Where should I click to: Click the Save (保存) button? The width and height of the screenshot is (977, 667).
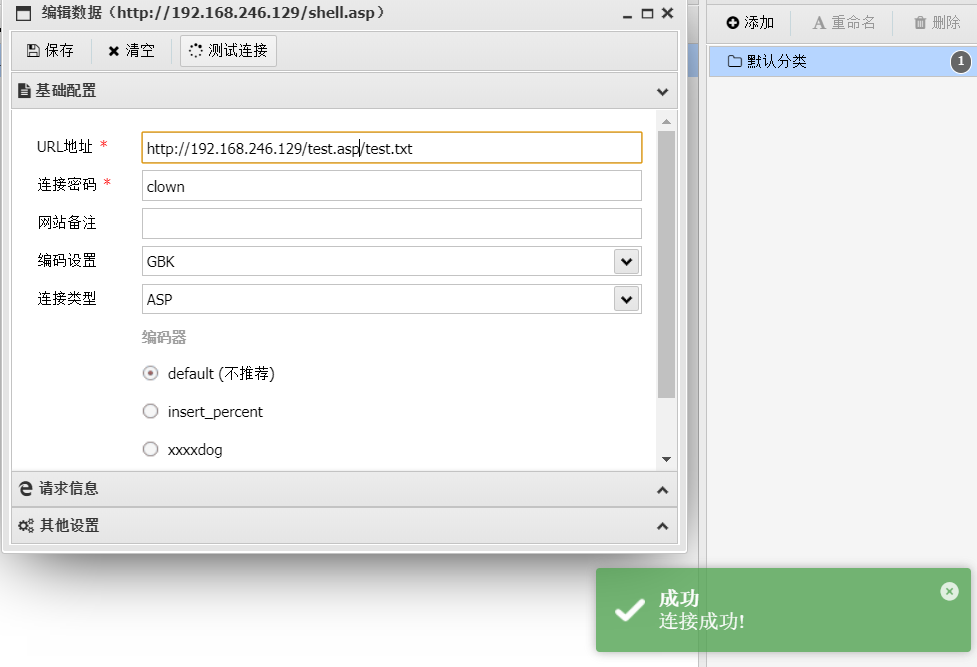pos(50,50)
